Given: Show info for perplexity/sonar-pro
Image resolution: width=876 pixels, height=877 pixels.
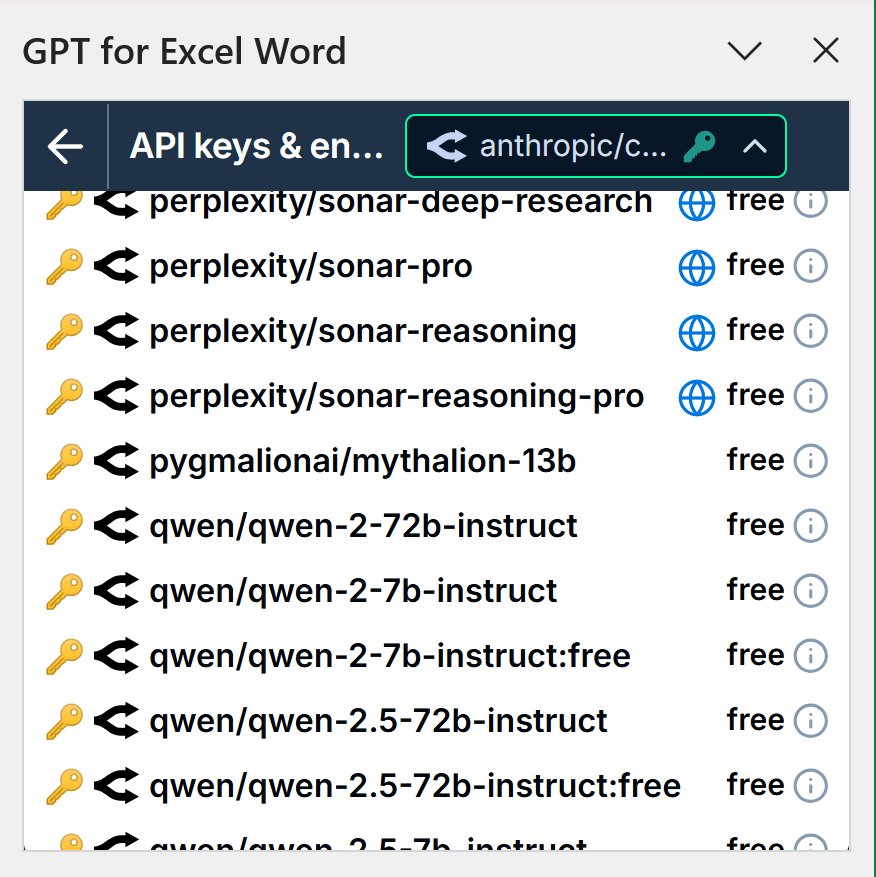Looking at the screenshot, I should [x=811, y=266].
